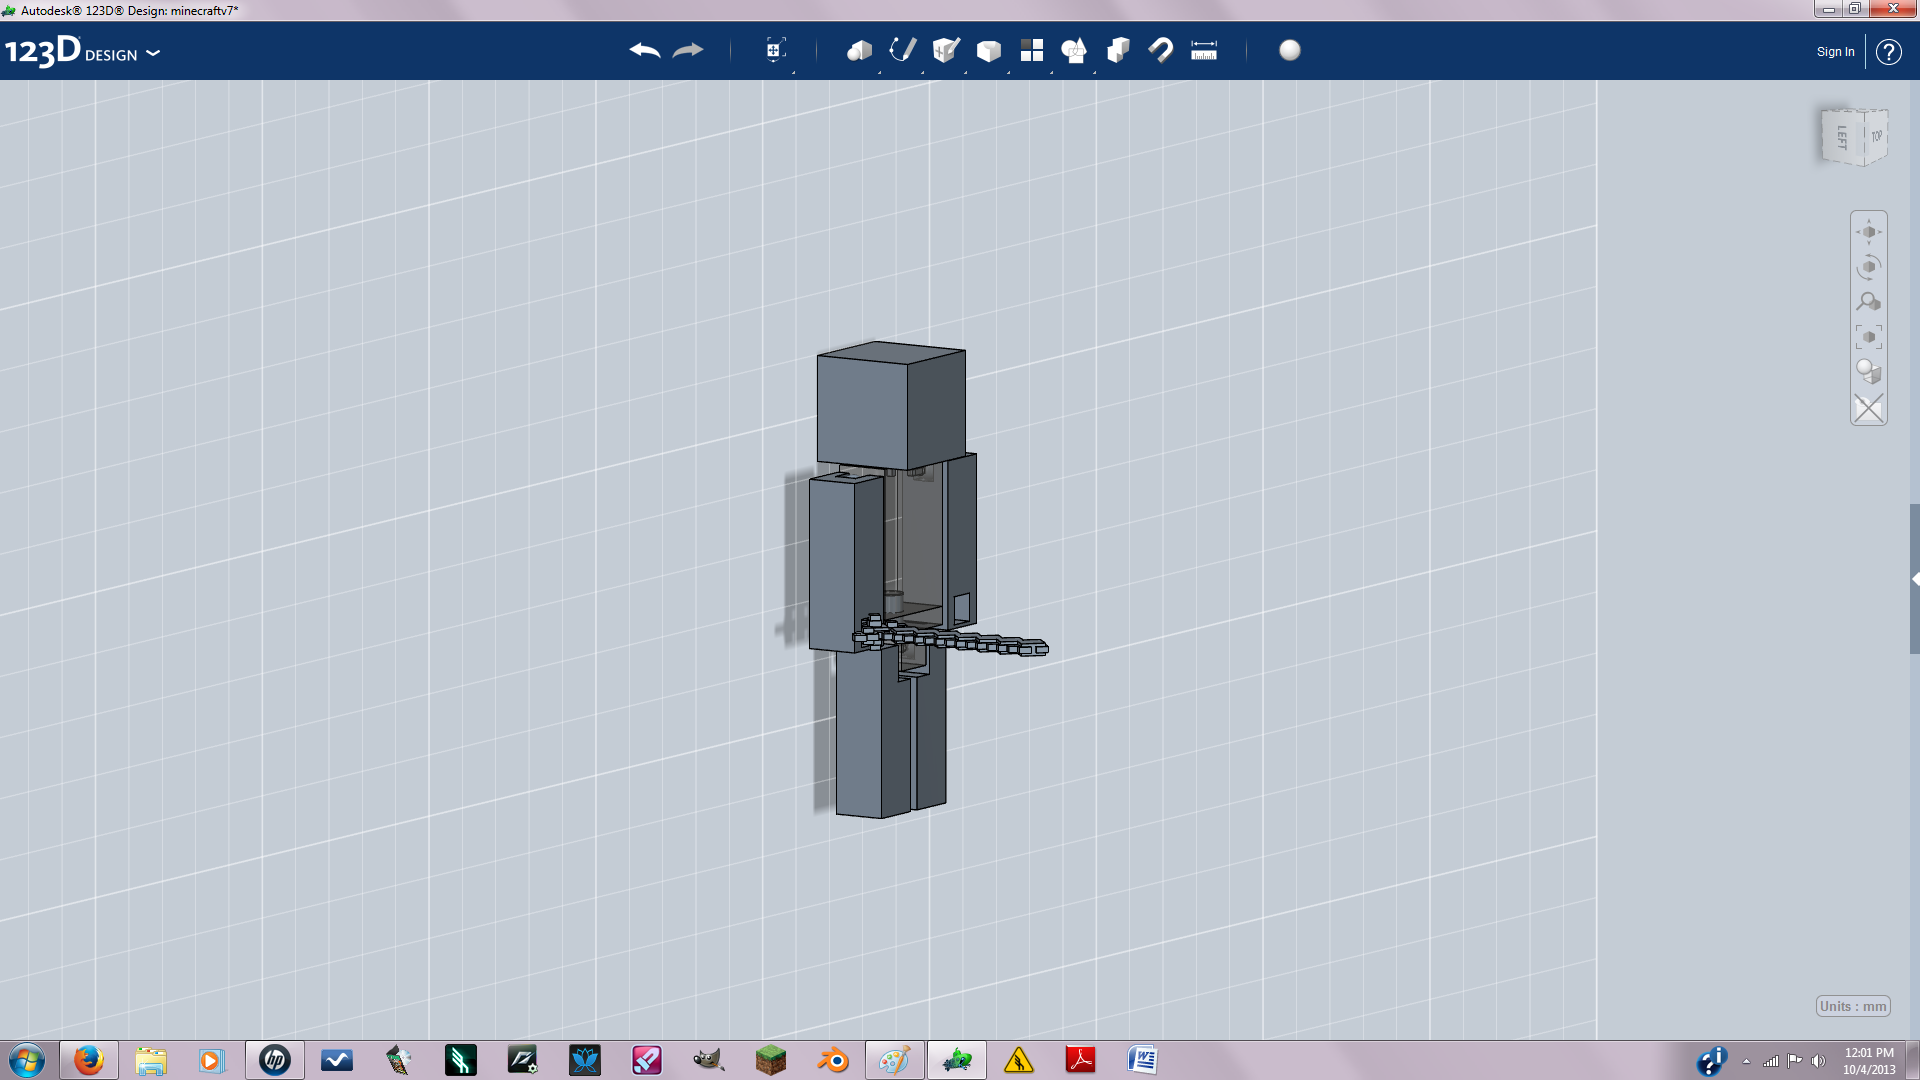Image resolution: width=1920 pixels, height=1080 pixels.
Task: Select the Orbit navigation tool
Action: coord(1868,267)
